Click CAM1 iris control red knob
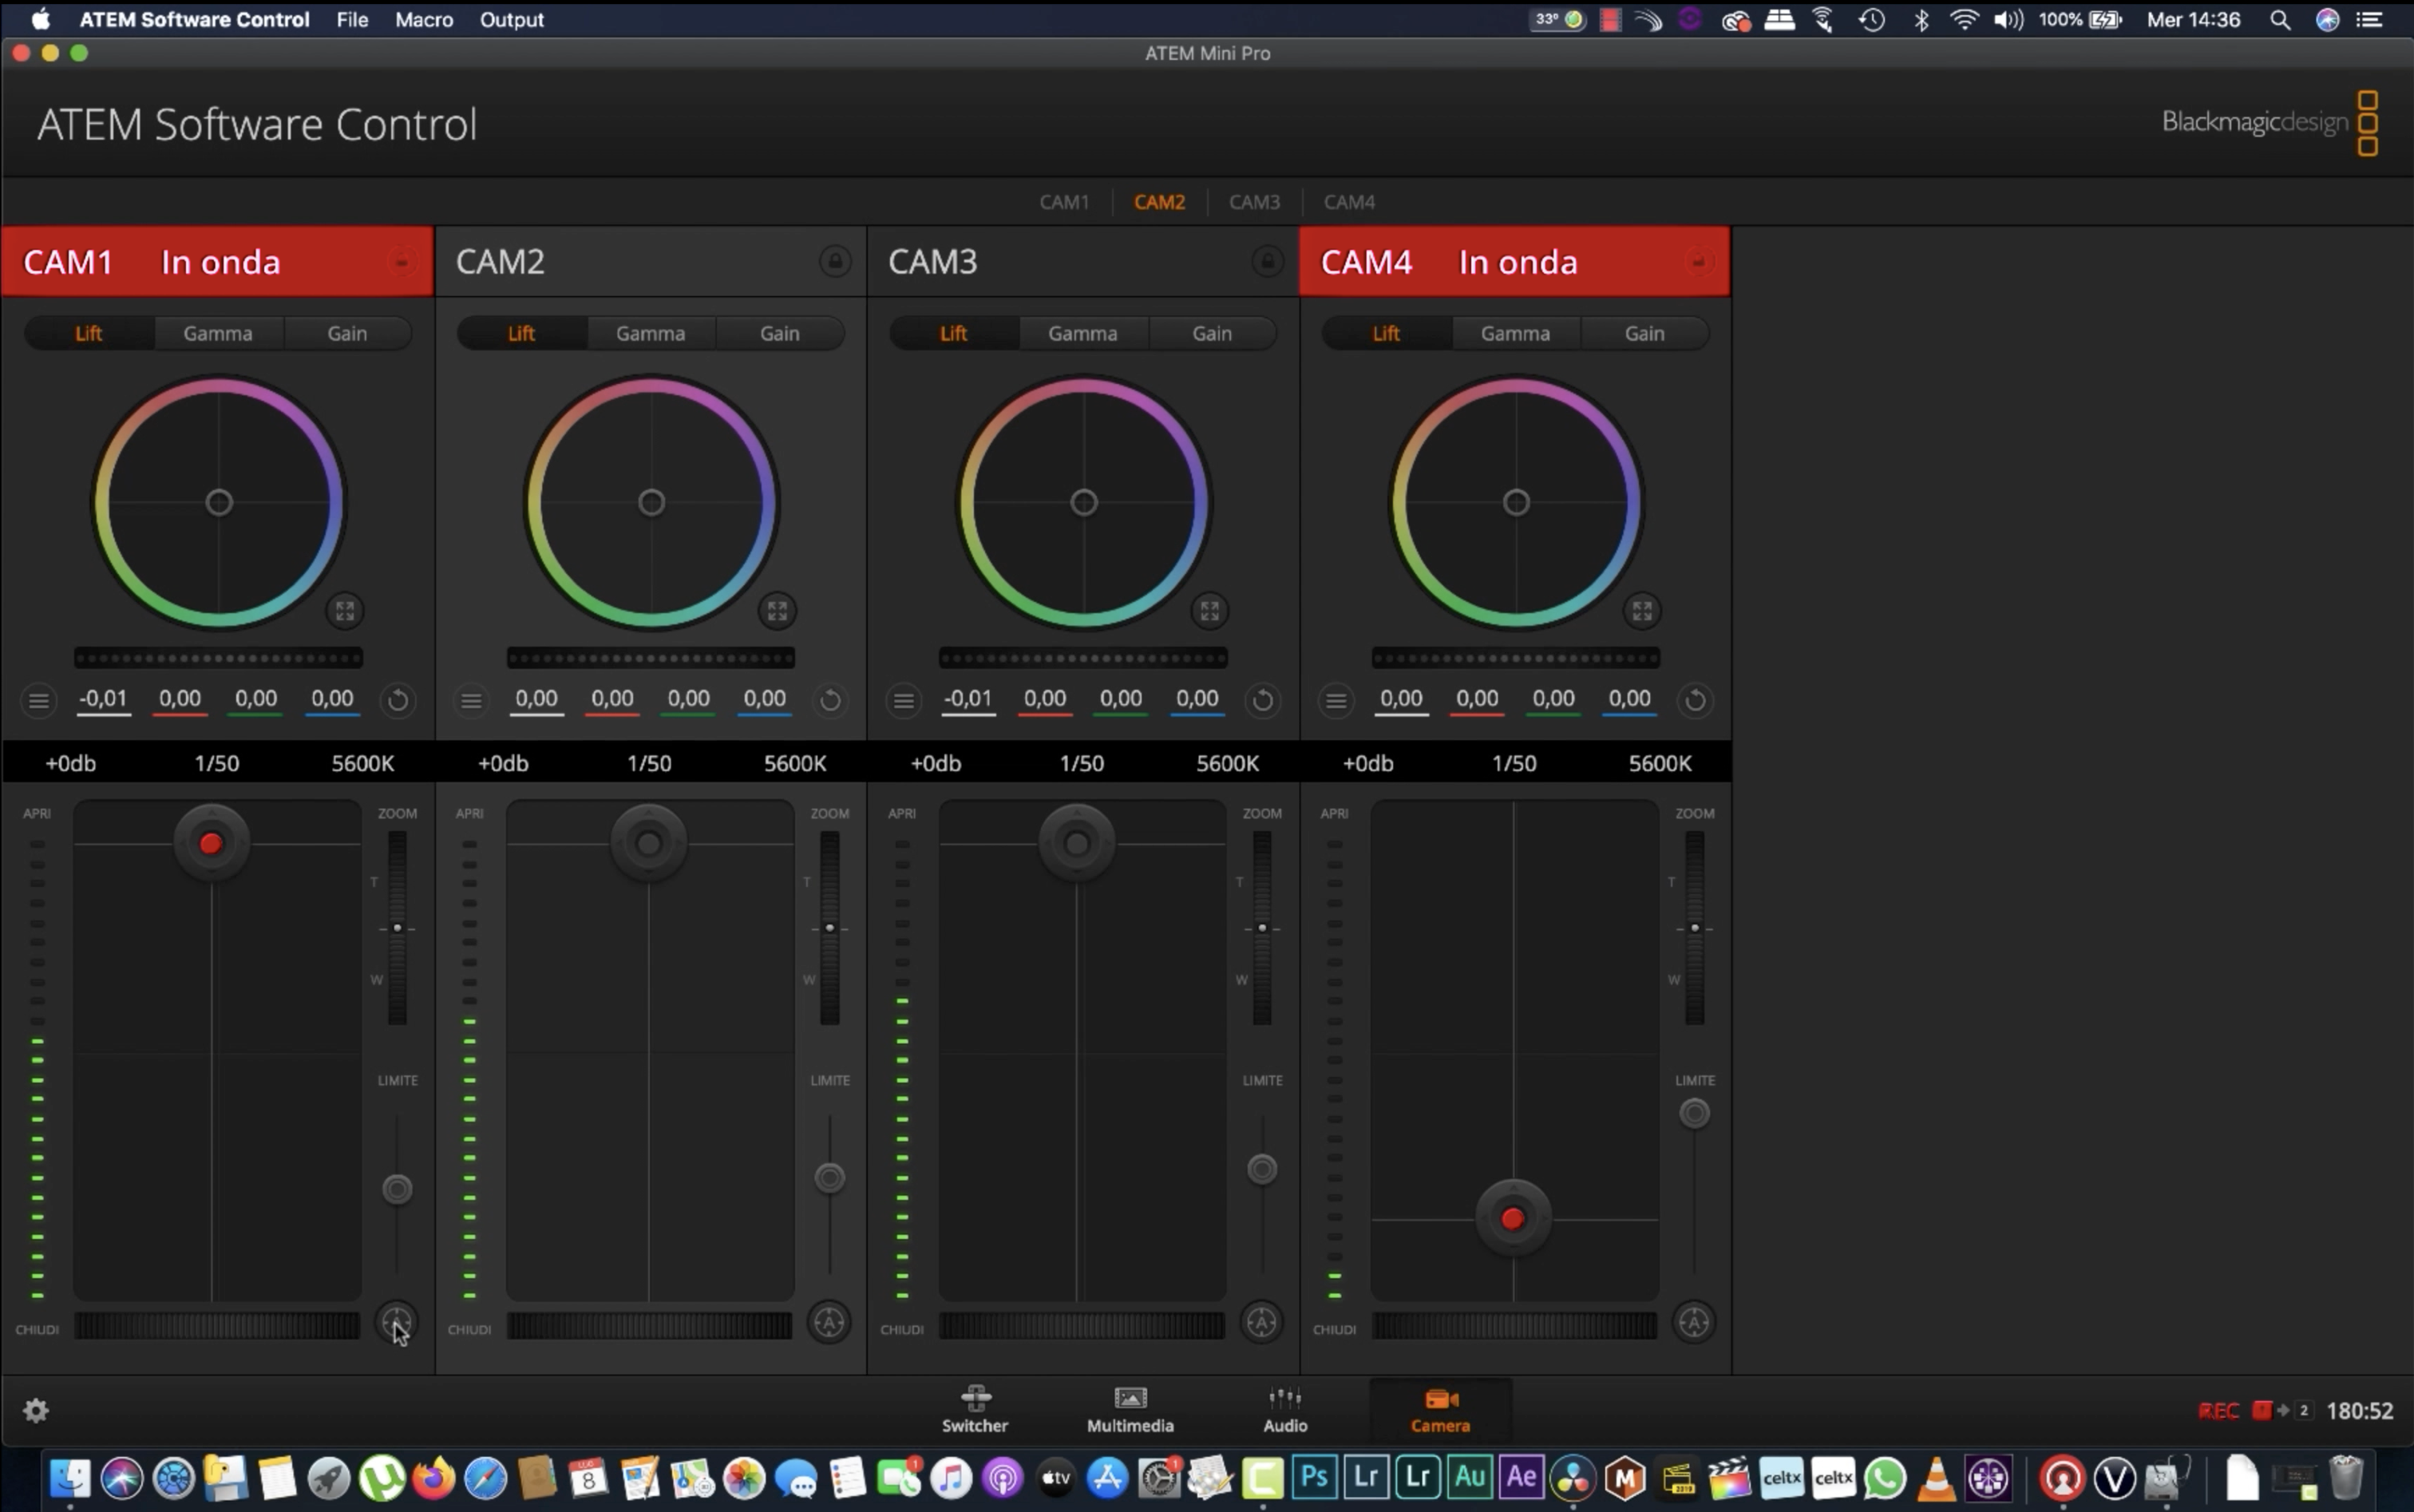The height and width of the screenshot is (1512, 2414). pos(211,844)
